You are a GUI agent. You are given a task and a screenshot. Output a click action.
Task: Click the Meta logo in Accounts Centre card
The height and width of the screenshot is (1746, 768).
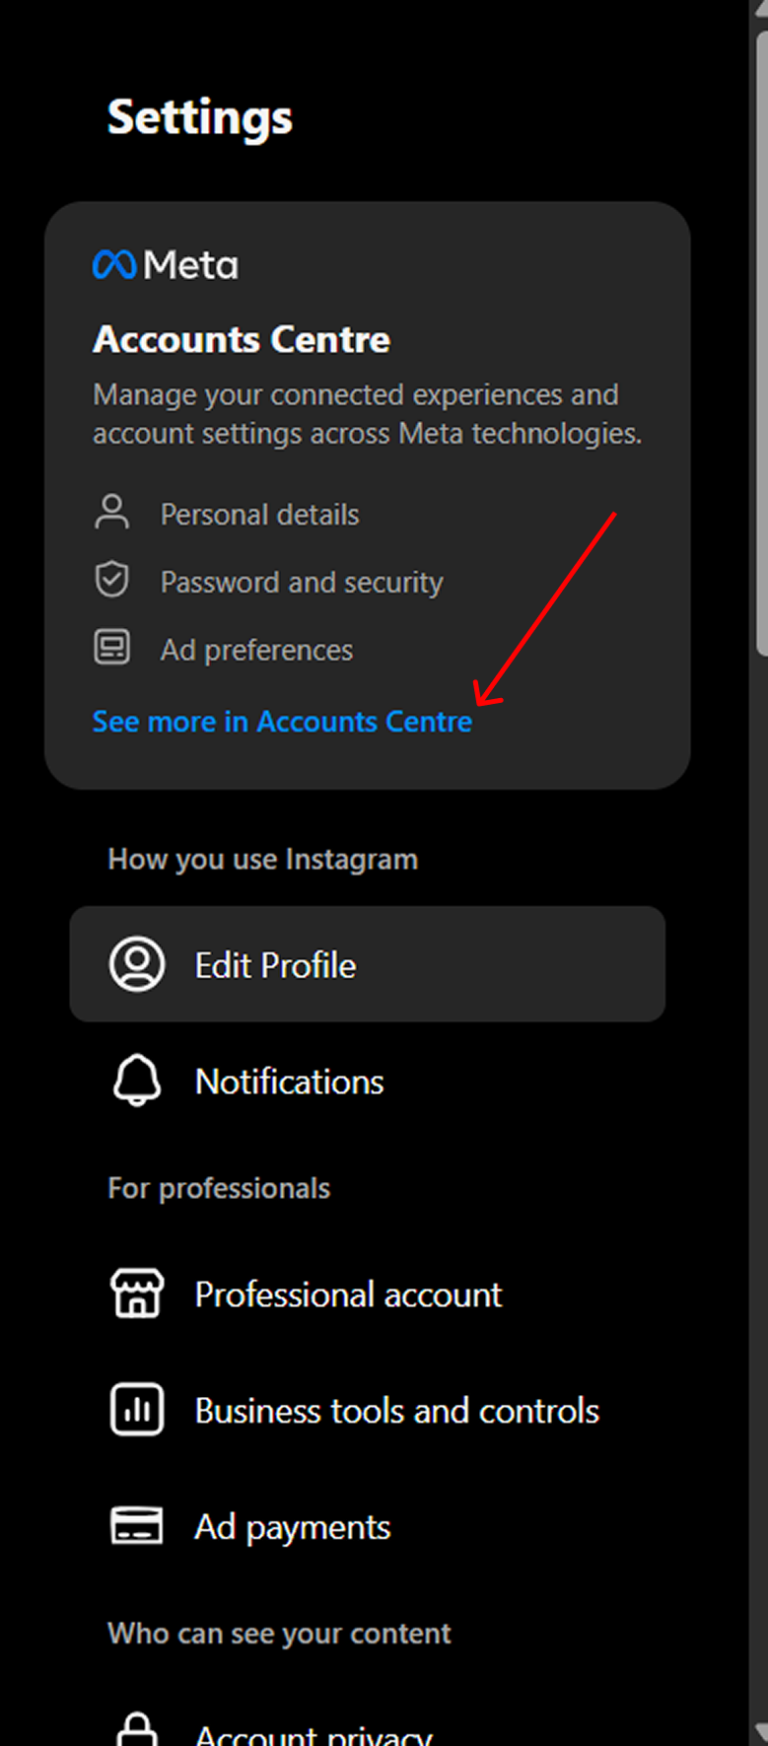(x=115, y=263)
